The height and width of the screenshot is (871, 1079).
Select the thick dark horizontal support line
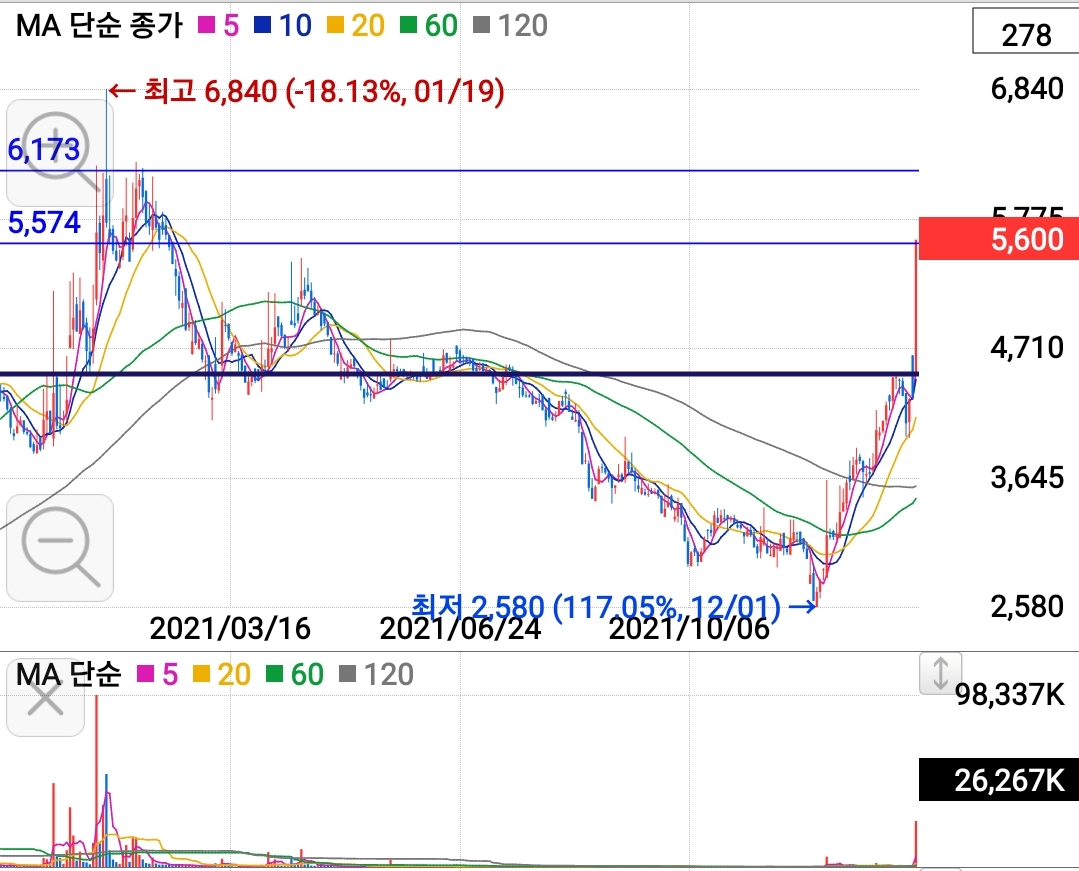pos(460,375)
